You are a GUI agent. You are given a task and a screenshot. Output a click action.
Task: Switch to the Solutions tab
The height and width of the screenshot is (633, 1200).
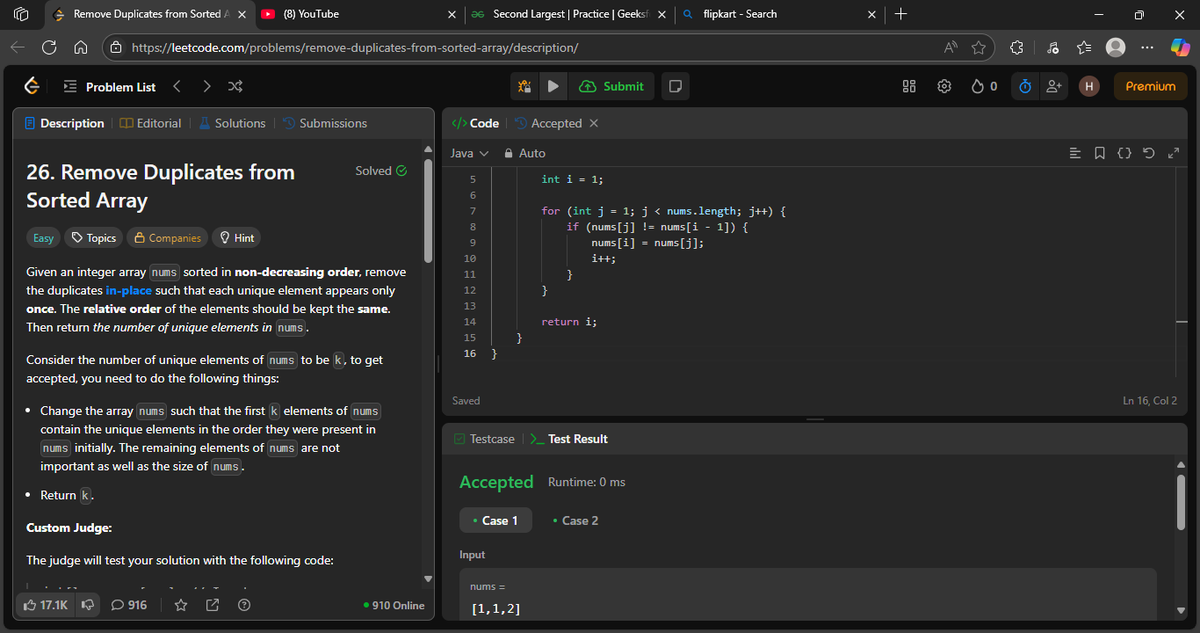[x=232, y=123]
